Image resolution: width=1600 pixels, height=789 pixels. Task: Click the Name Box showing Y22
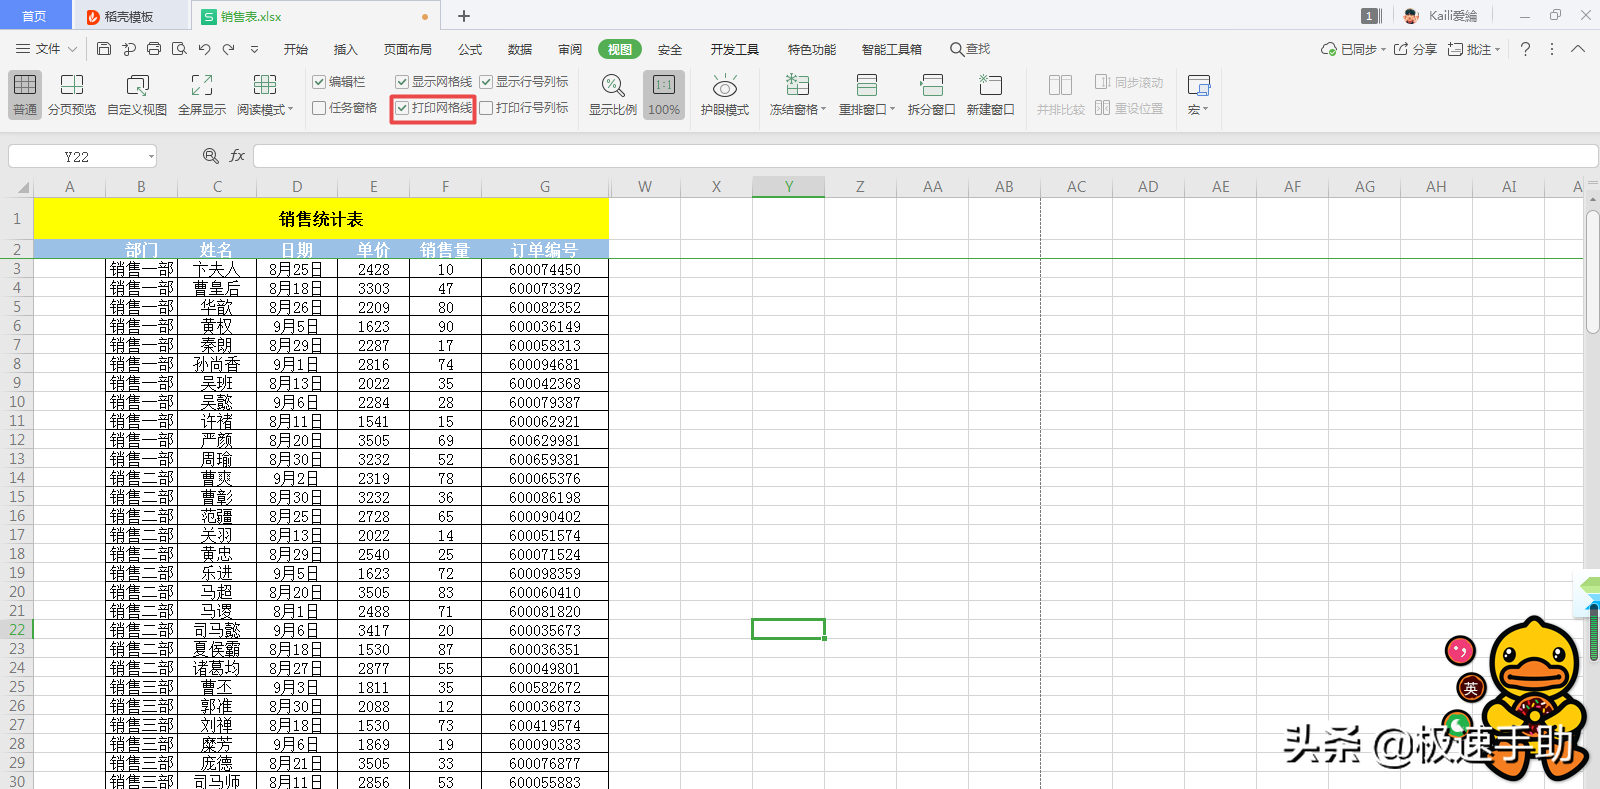pos(77,156)
